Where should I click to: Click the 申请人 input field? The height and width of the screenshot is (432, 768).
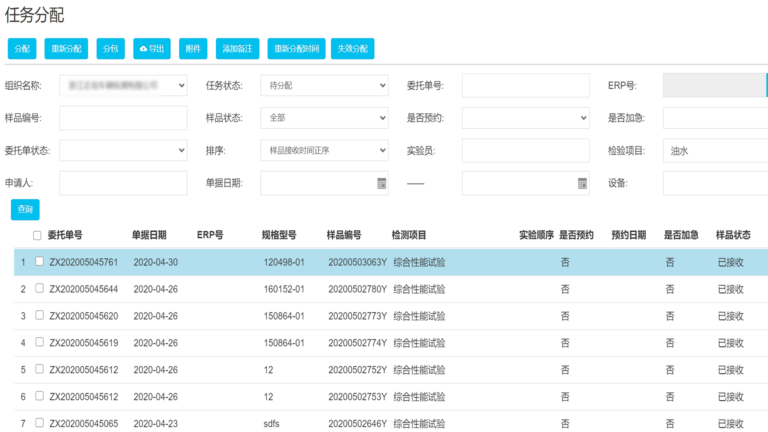[123, 183]
